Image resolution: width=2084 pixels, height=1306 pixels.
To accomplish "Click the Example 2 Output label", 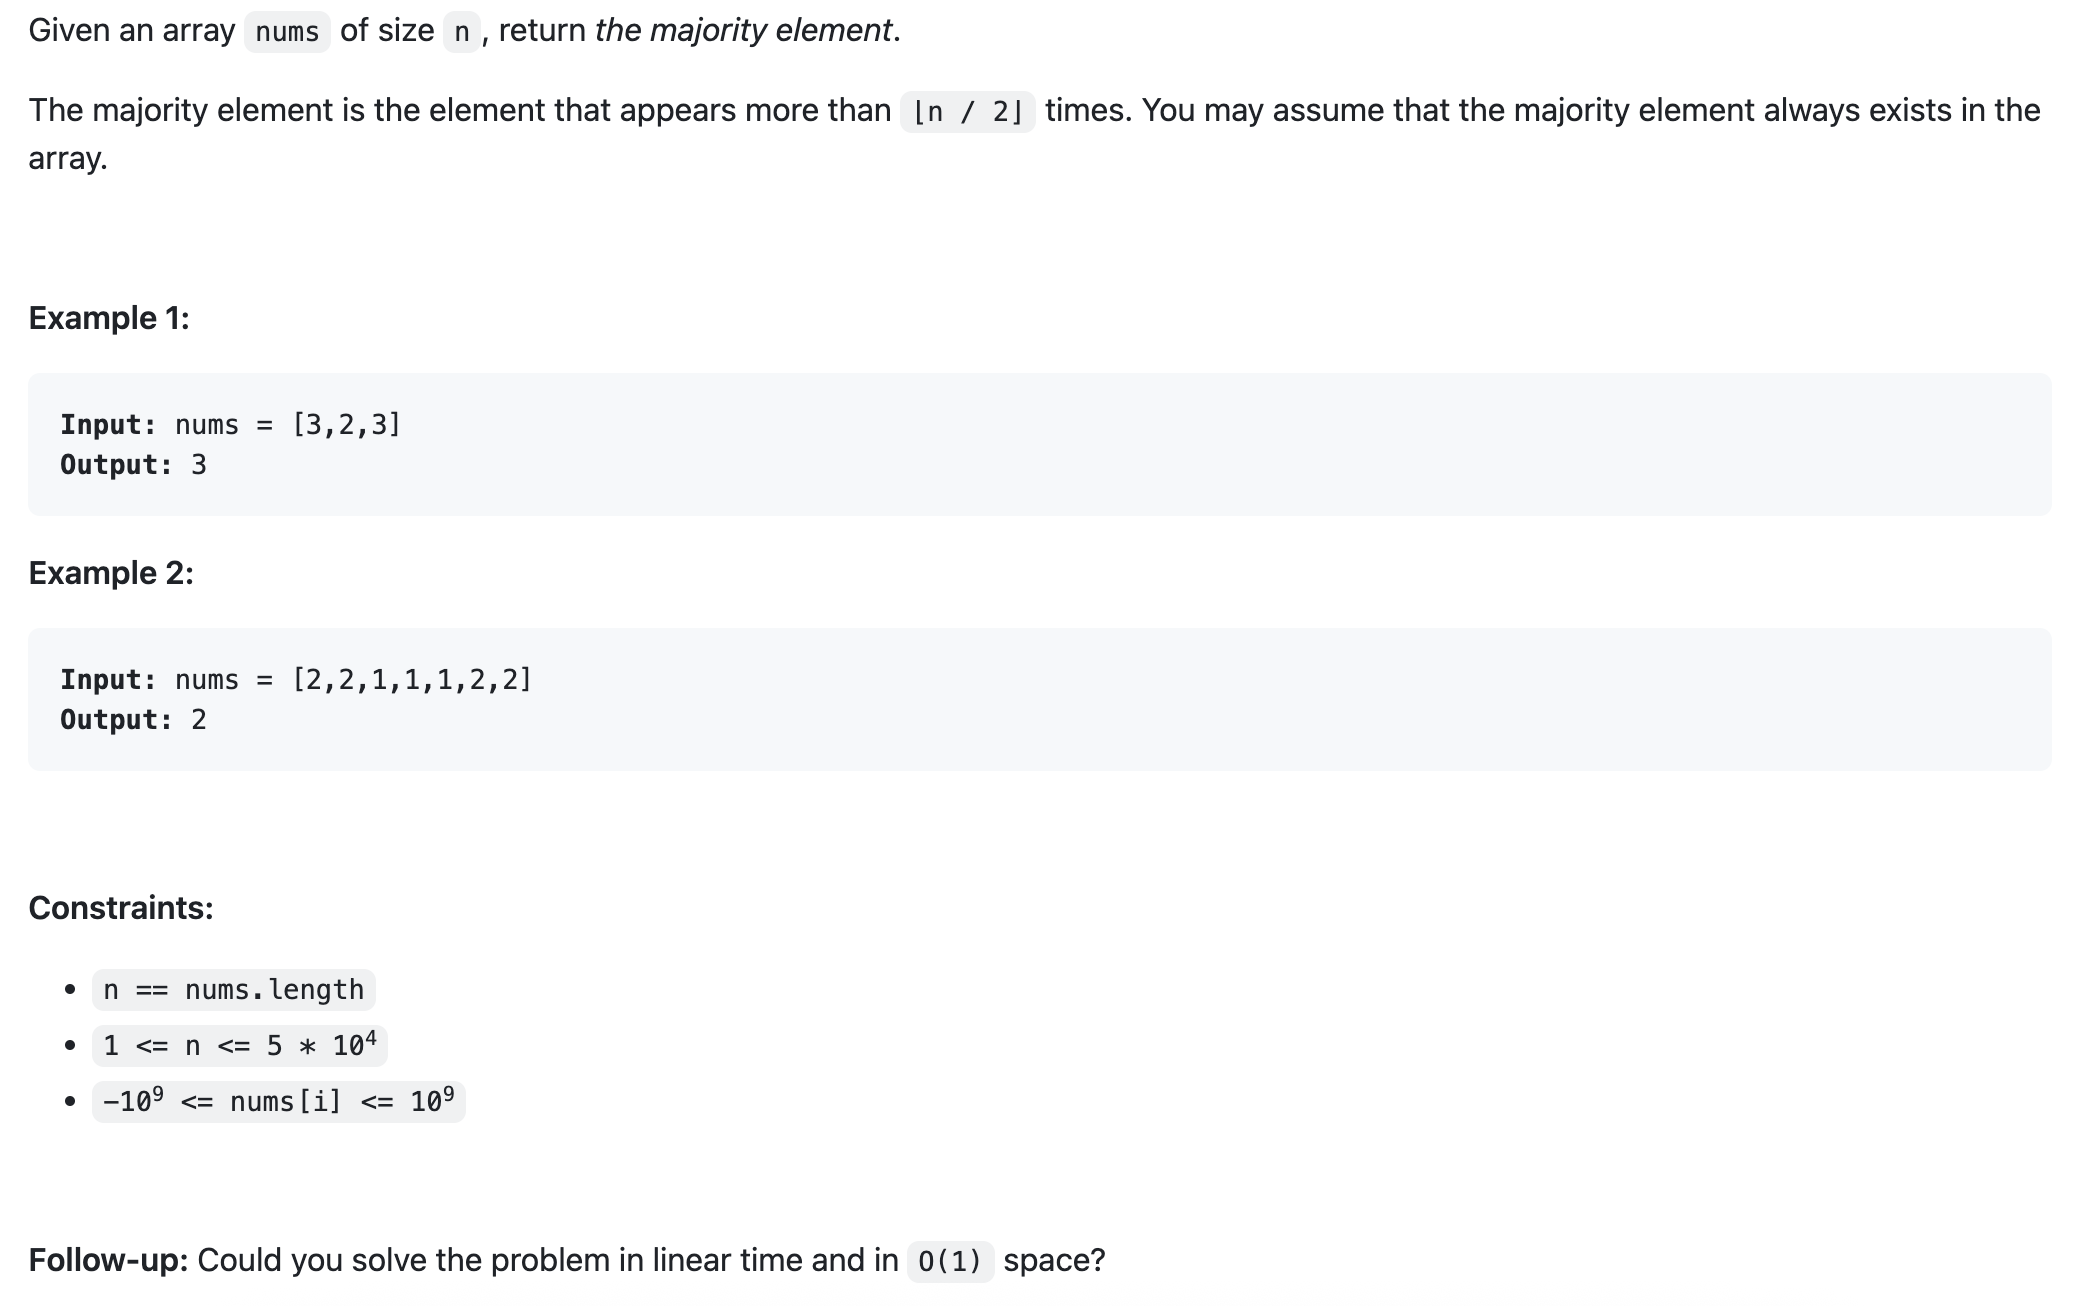I will [116, 720].
